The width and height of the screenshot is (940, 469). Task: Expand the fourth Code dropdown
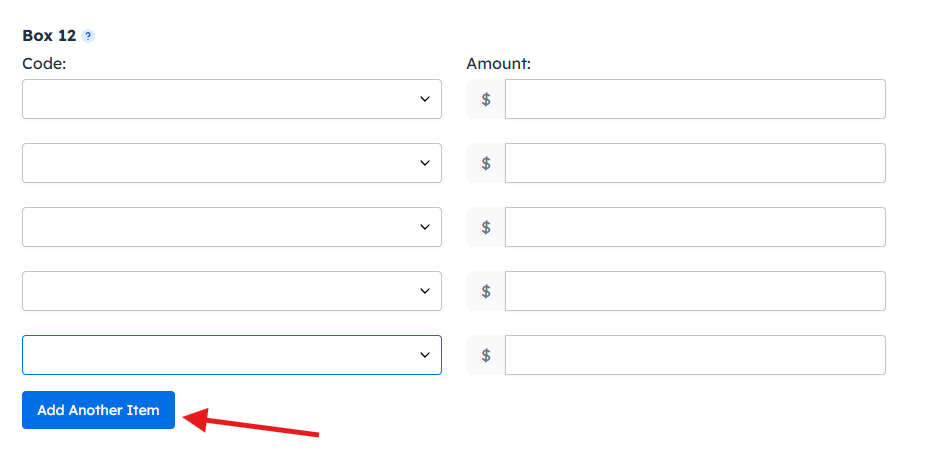[x=231, y=291]
